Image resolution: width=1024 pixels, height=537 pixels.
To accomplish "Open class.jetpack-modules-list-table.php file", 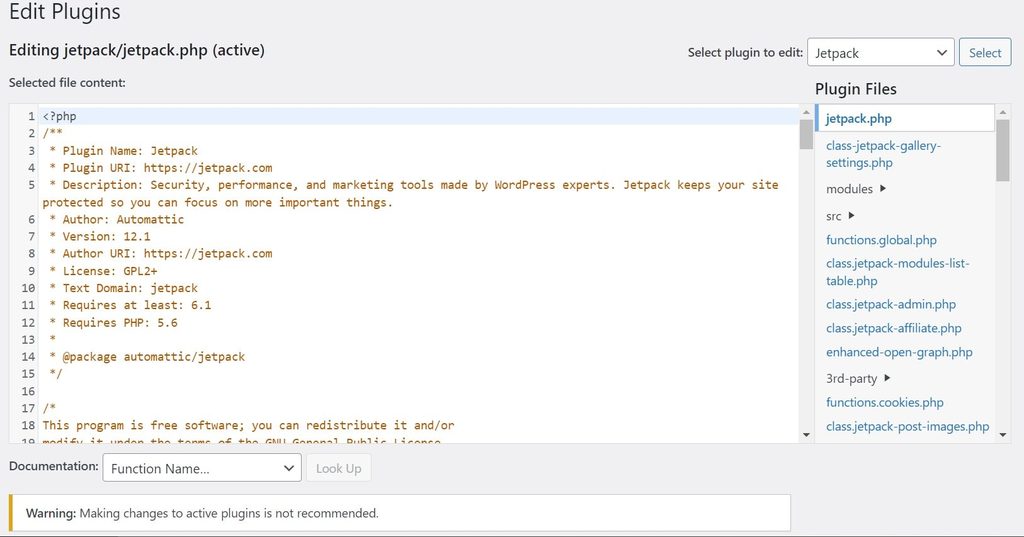I will point(897,272).
